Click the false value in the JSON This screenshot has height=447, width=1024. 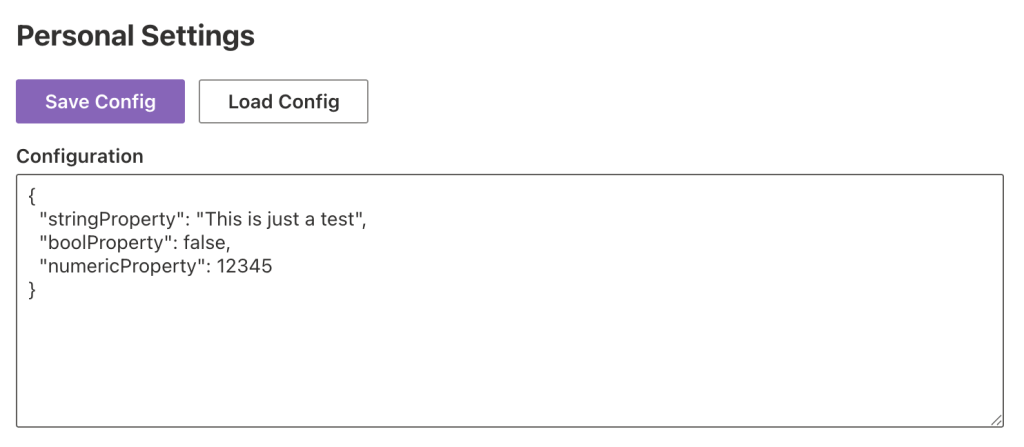pos(206,243)
